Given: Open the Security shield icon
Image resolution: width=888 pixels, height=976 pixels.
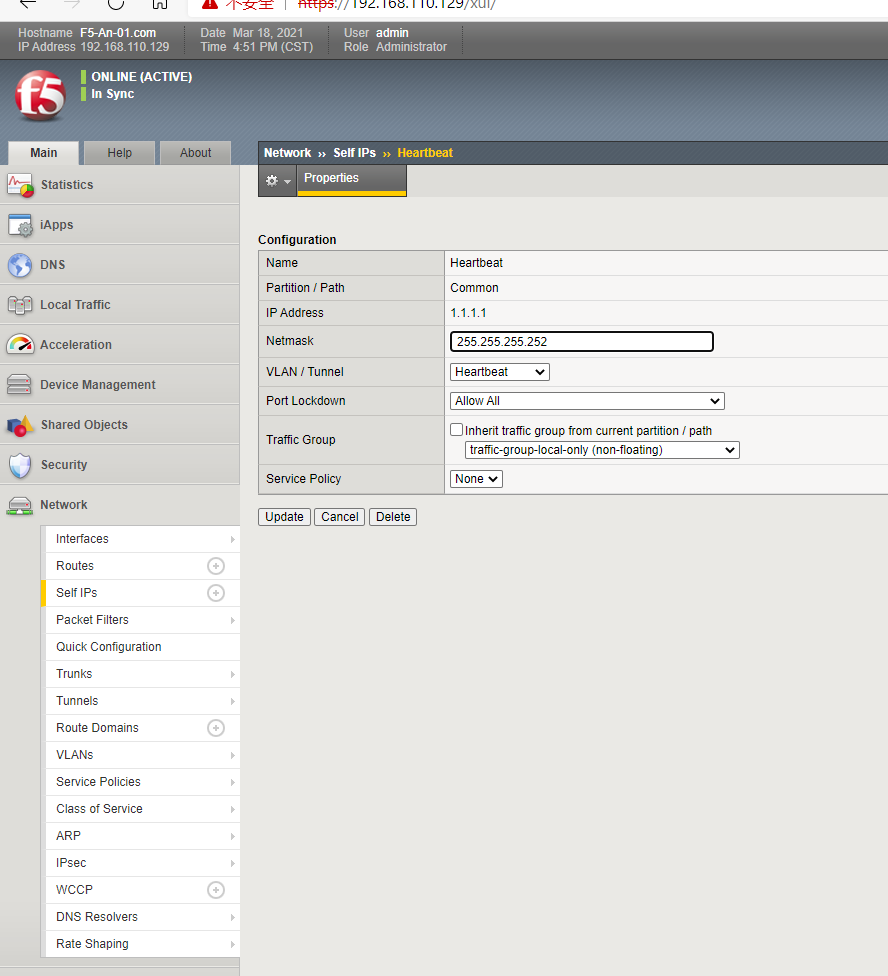Looking at the screenshot, I should (20, 465).
